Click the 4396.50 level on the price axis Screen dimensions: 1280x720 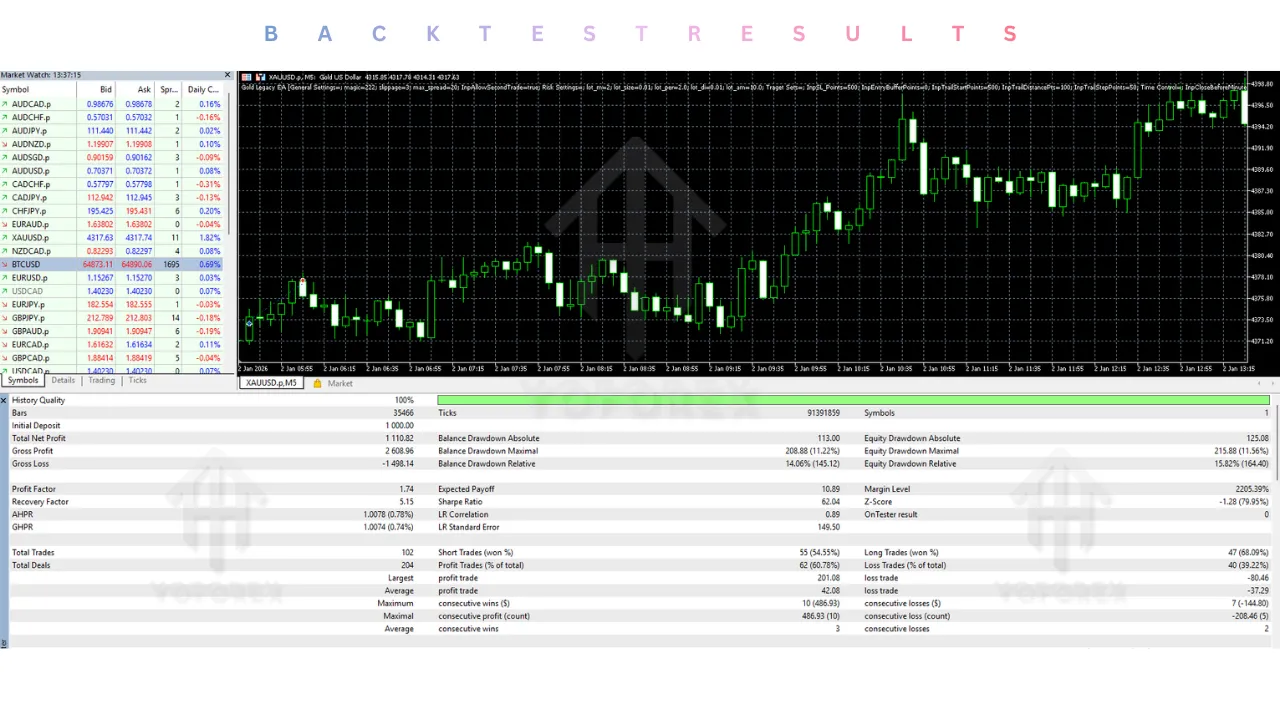pyautogui.click(x=1263, y=105)
